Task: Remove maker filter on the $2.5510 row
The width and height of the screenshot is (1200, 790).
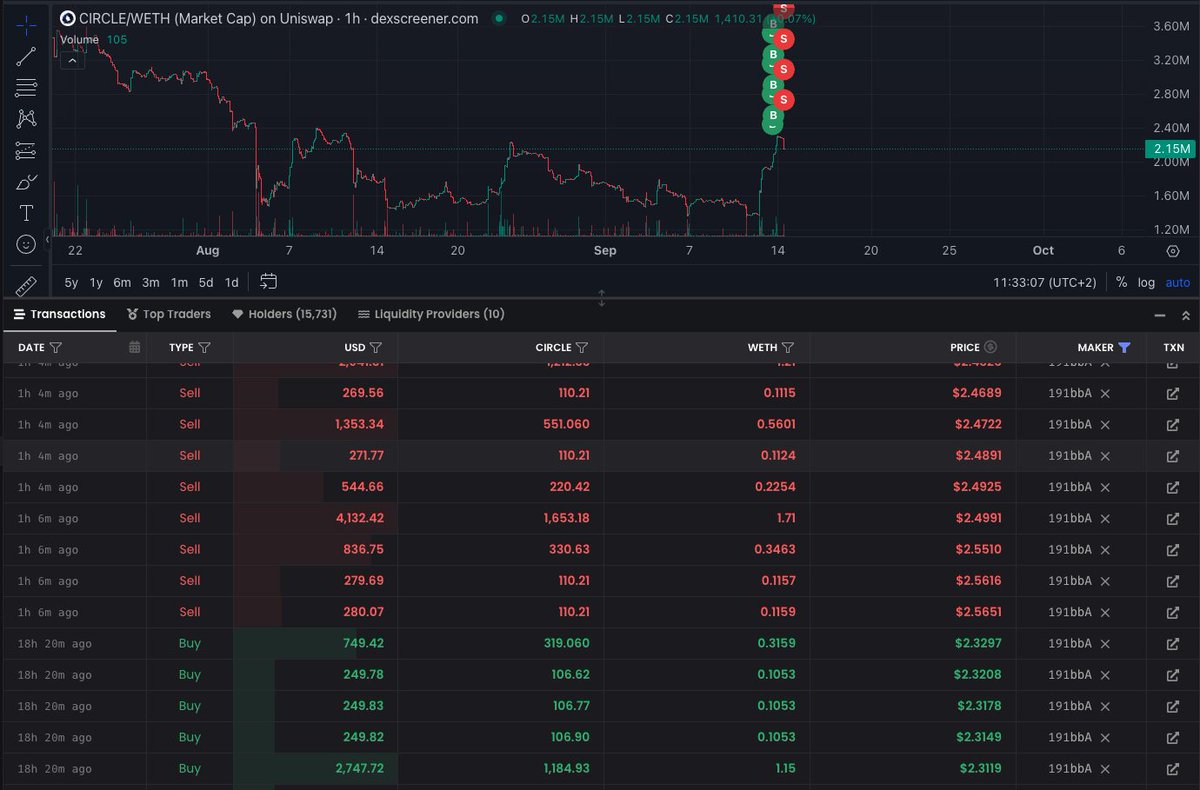Action: point(1105,550)
